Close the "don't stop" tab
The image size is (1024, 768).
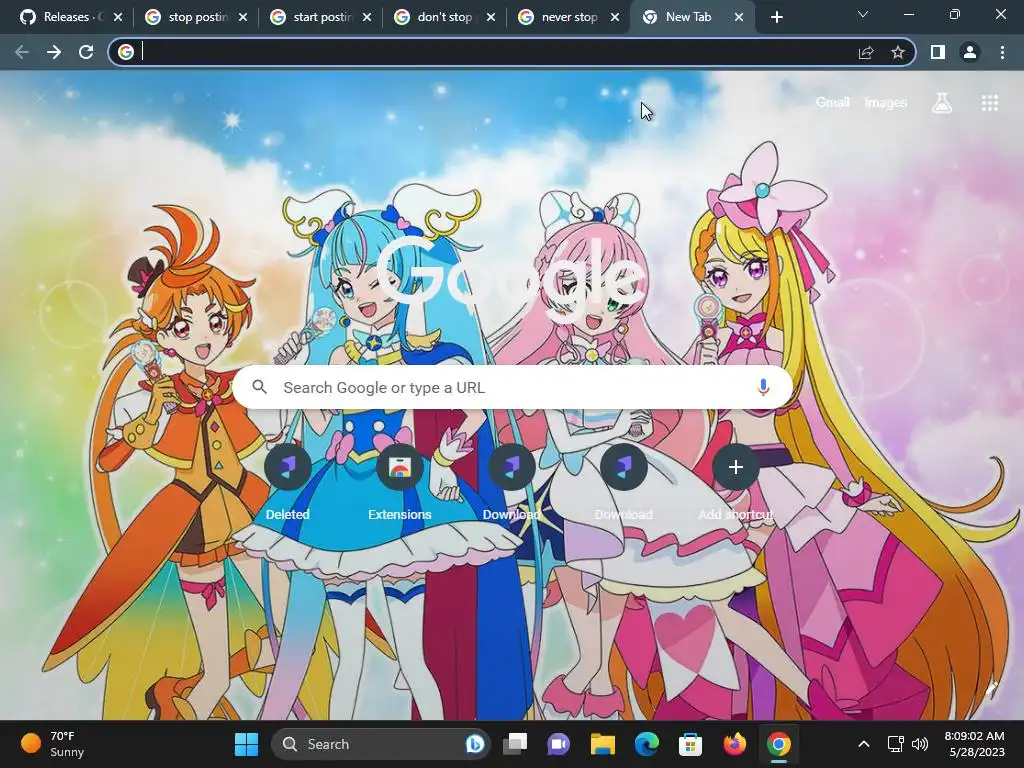click(491, 17)
